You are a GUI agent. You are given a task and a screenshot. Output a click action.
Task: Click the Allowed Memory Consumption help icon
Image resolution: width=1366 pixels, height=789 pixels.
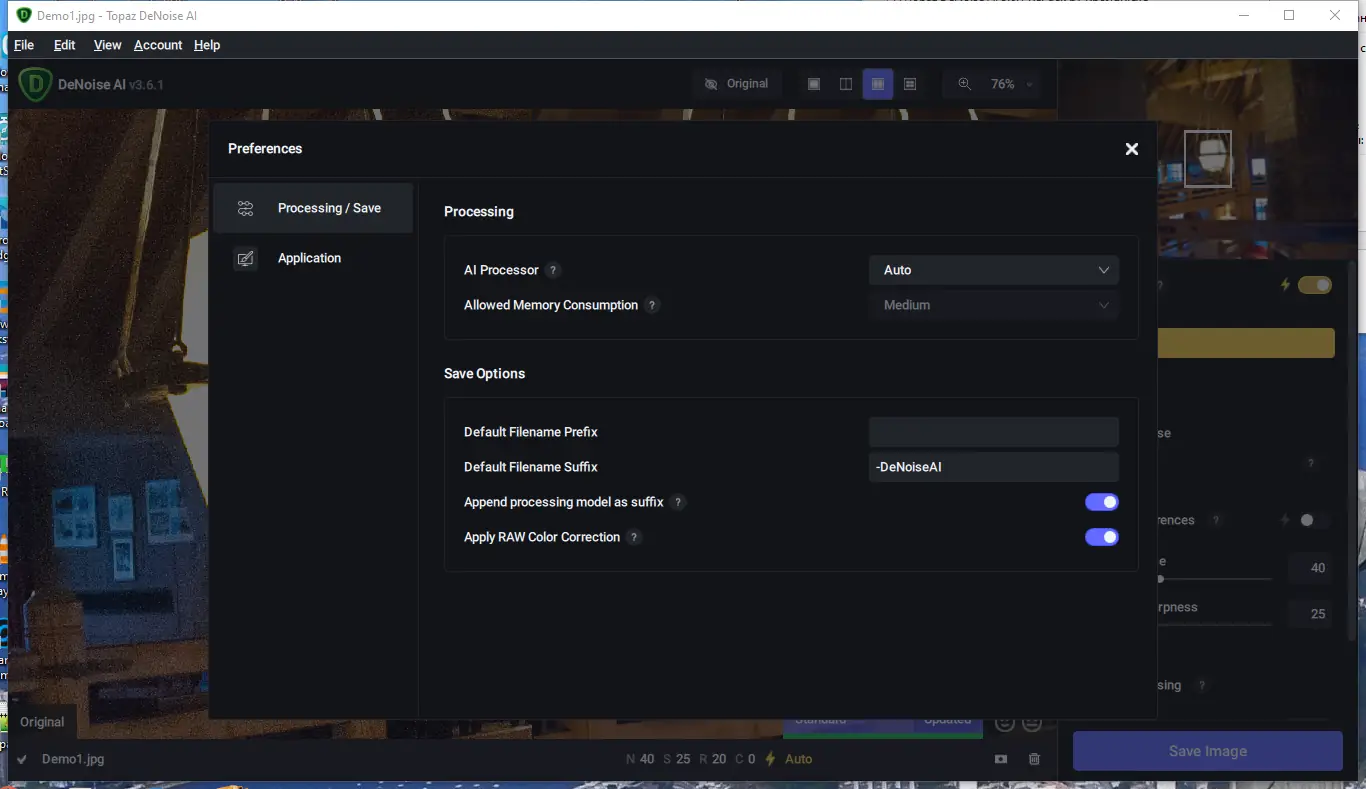pyautogui.click(x=653, y=305)
